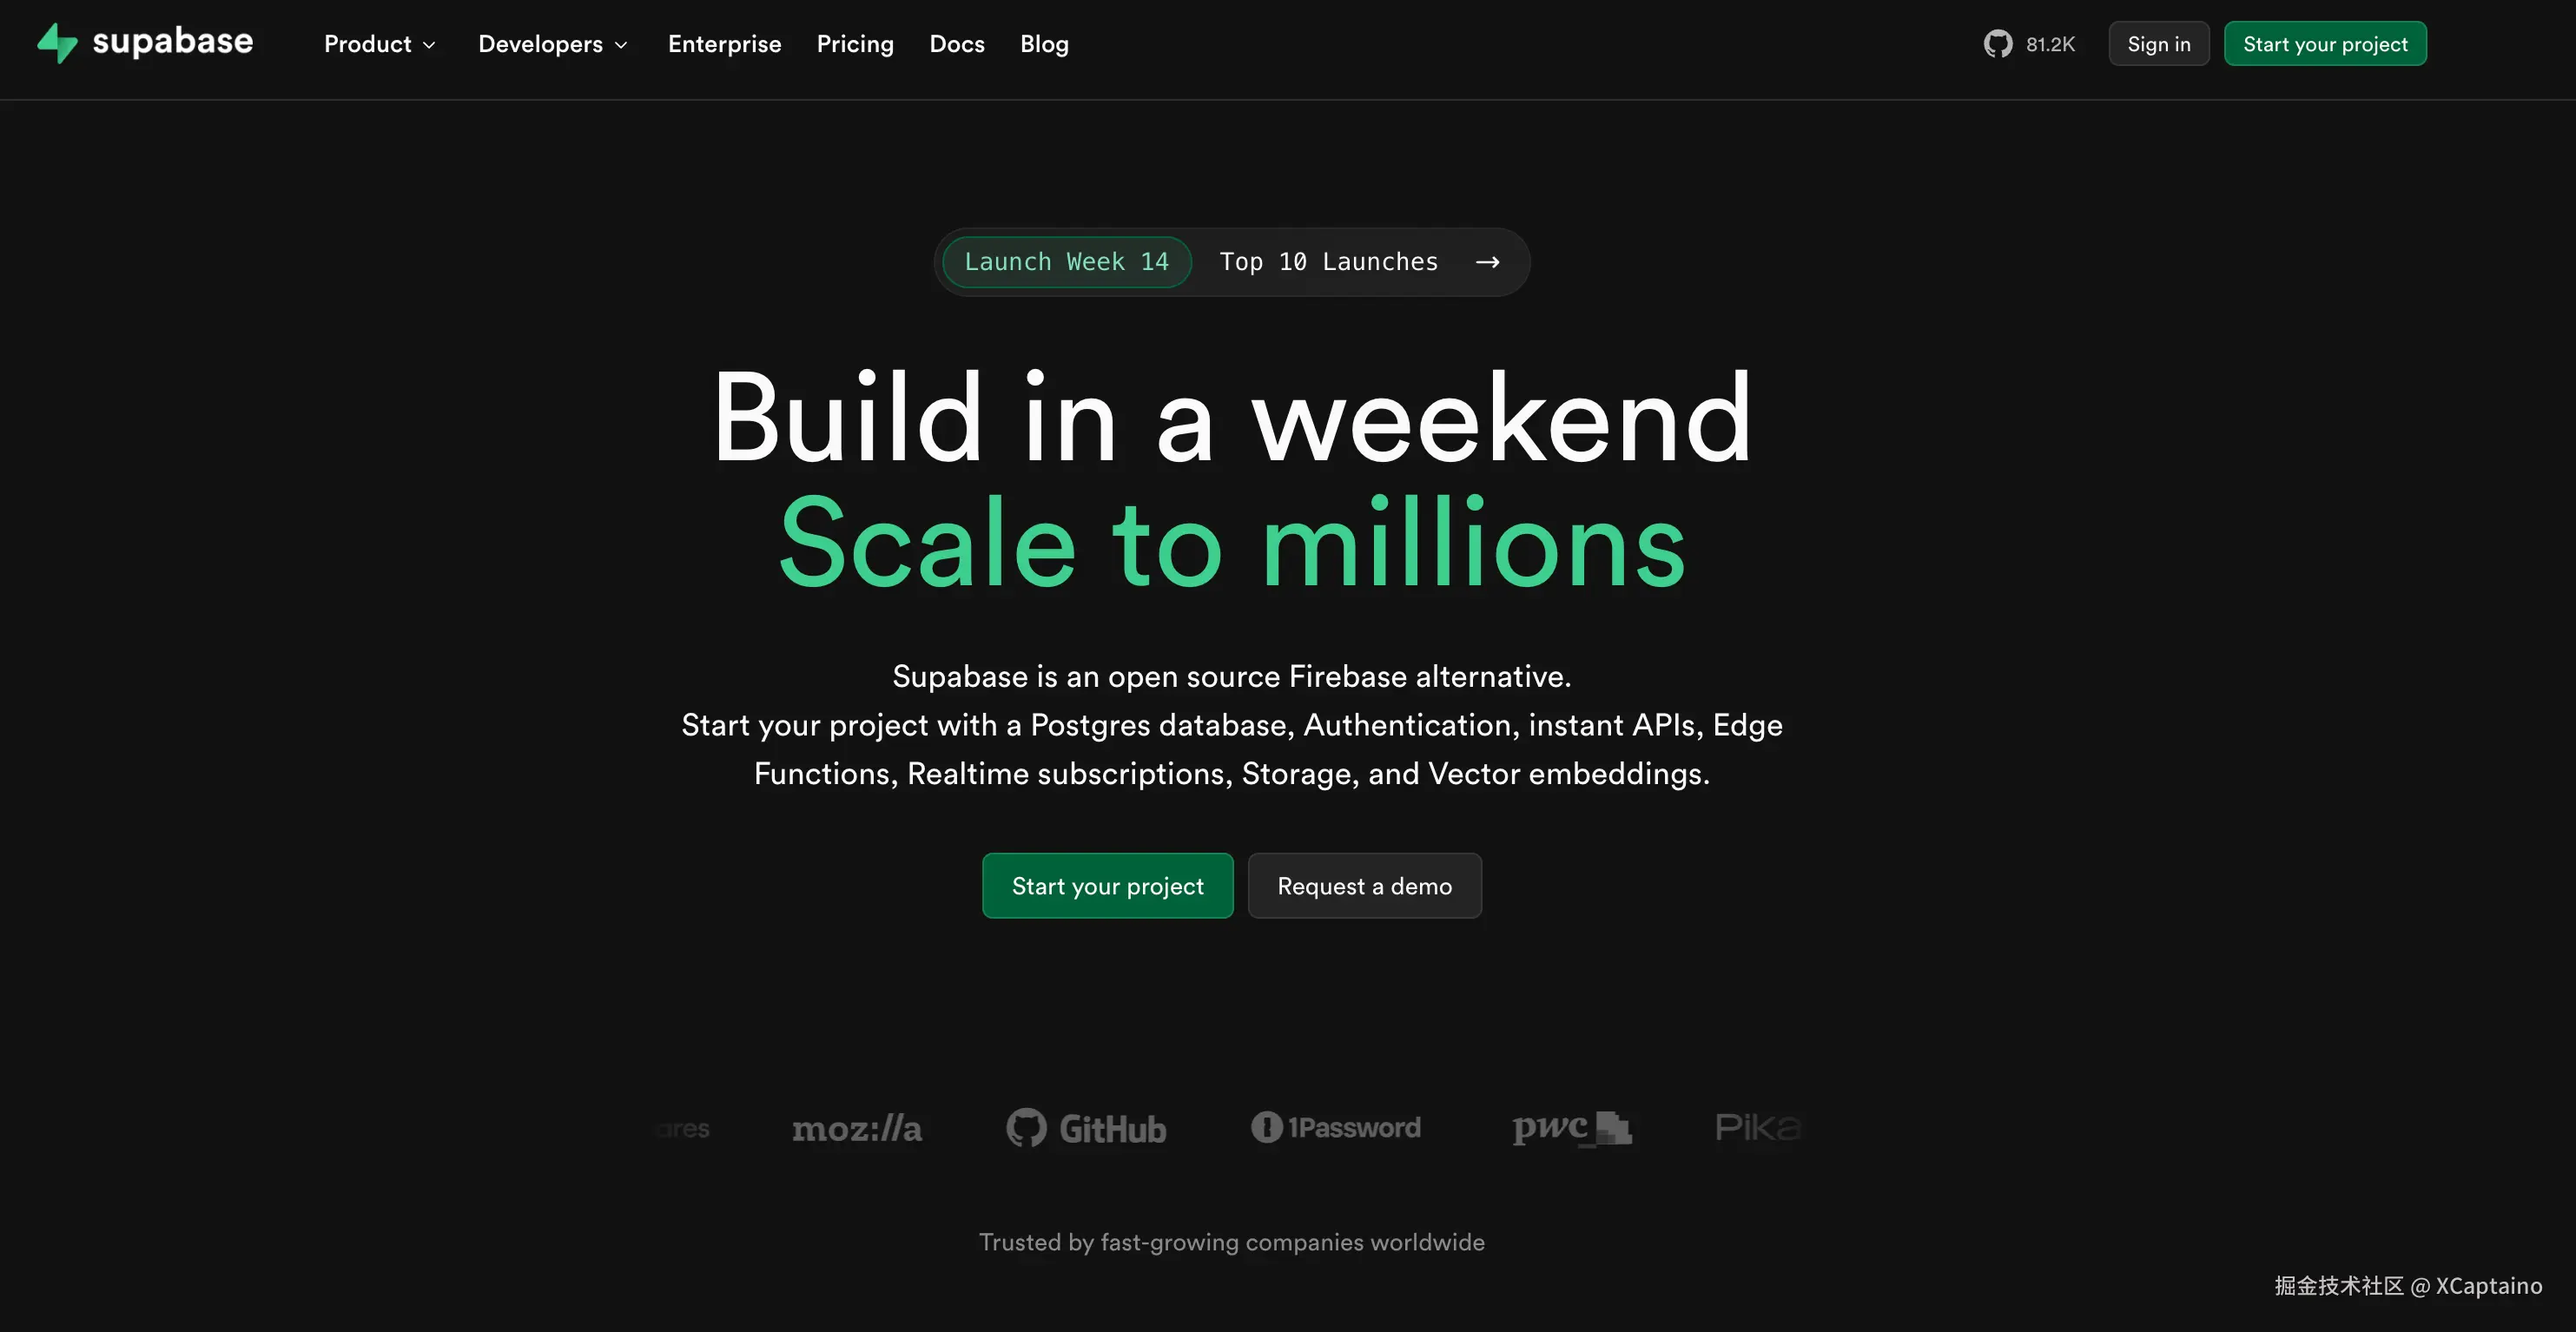Open the GitHub octocat icon in header
The width and height of the screenshot is (2576, 1332).
click(x=1997, y=44)
